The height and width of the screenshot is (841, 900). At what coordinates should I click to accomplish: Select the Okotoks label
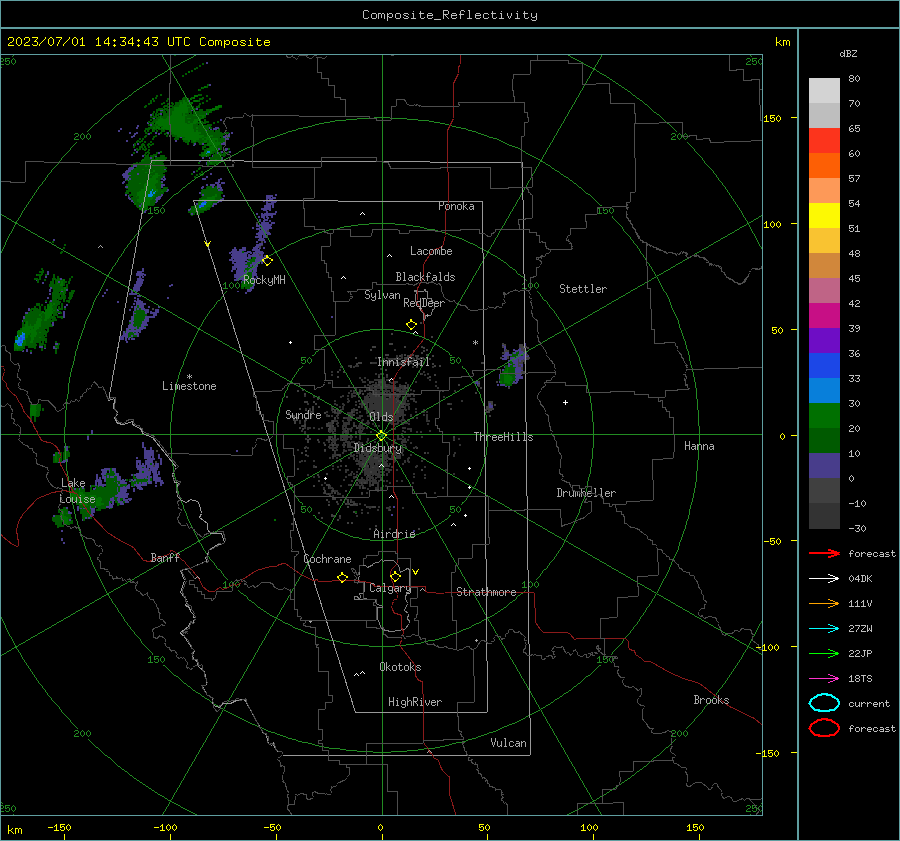point(400,667)
